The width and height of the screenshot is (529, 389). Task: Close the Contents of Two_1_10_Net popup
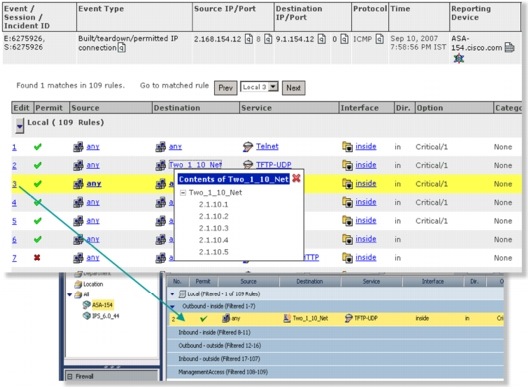pos(296,178)
